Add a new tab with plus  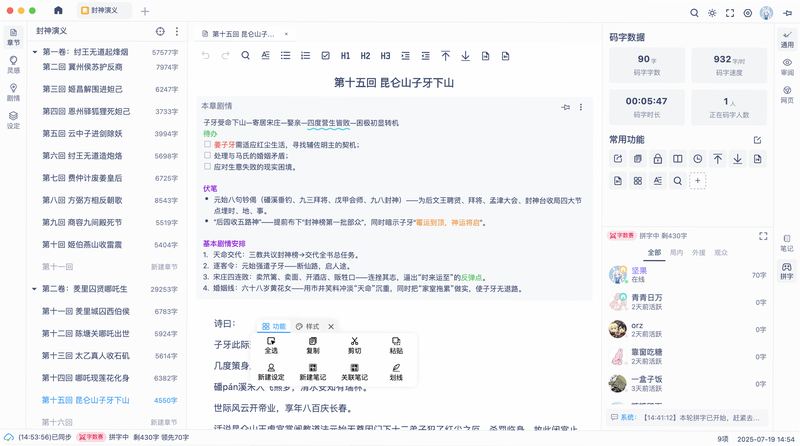(x=145, y=11)
